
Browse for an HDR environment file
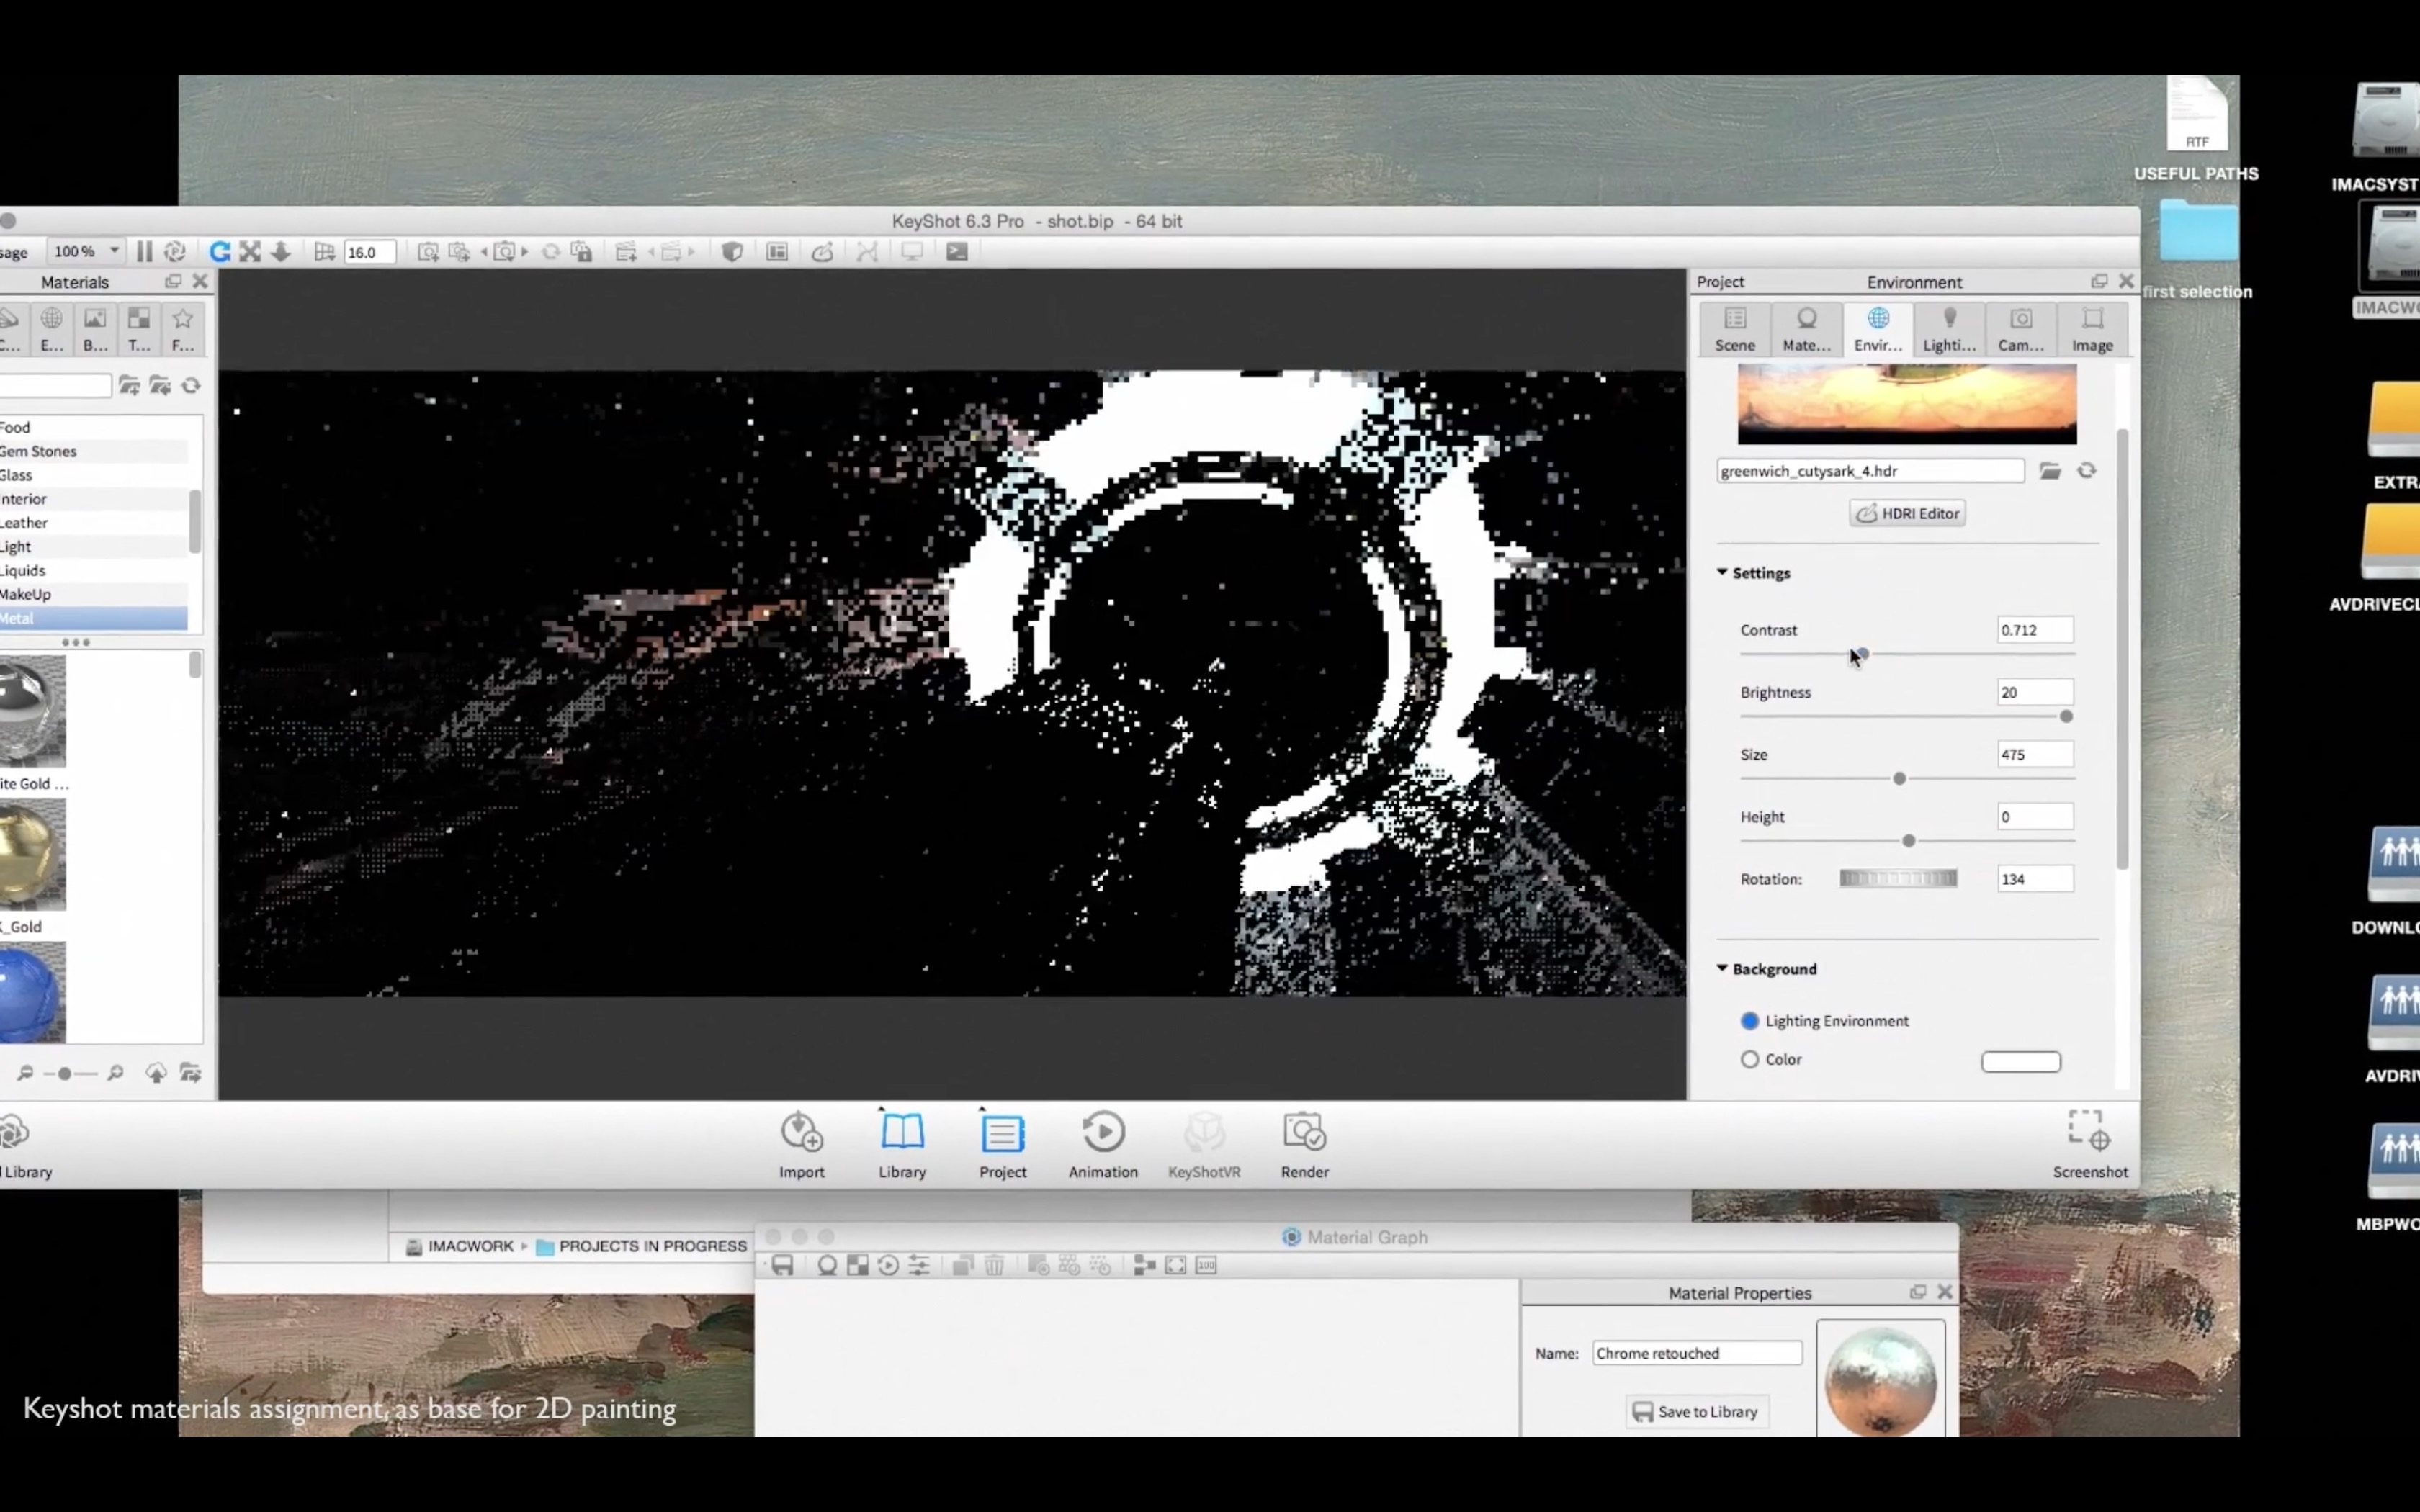point(2050,471)
